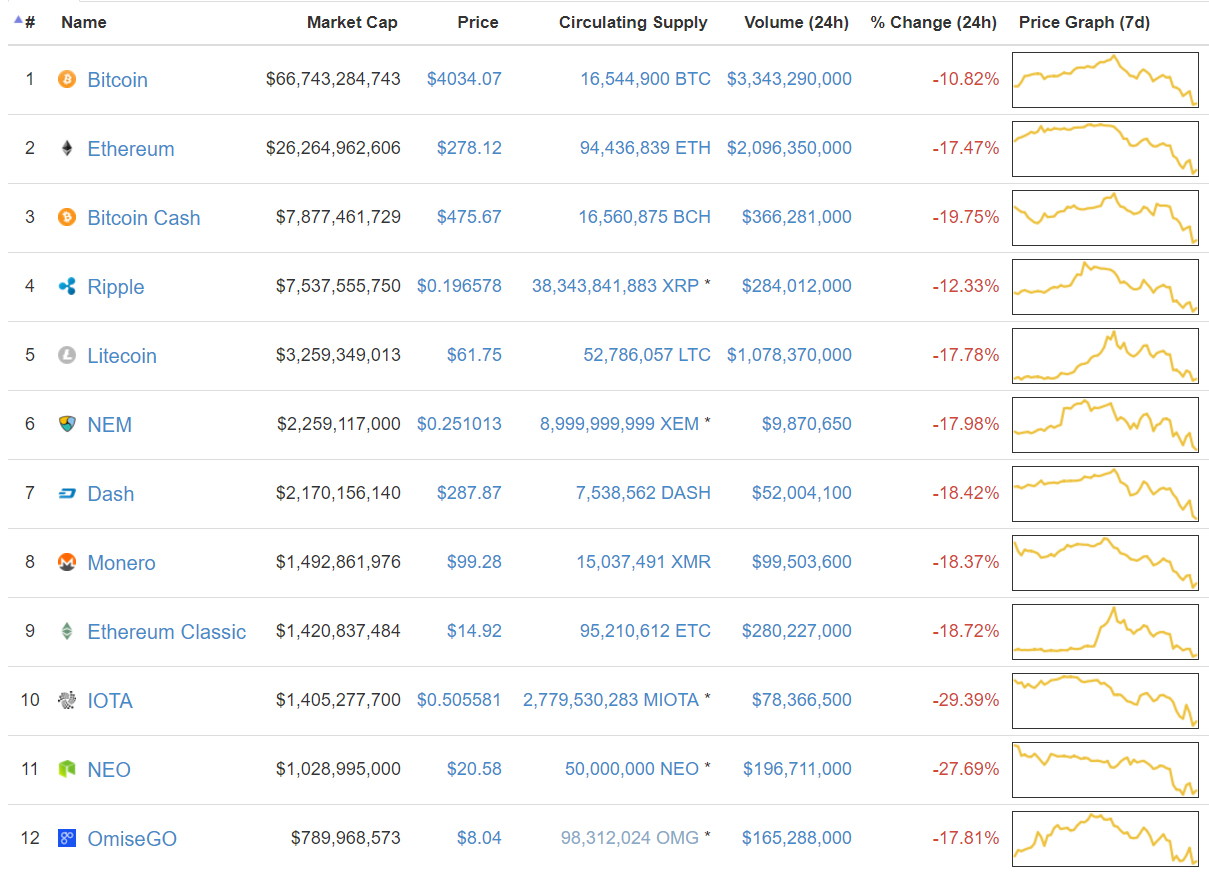Image resolution: width=1209 pixels, height=873 pixels.
Task: Click the Monero logo icon
Action: click(67, 563)
